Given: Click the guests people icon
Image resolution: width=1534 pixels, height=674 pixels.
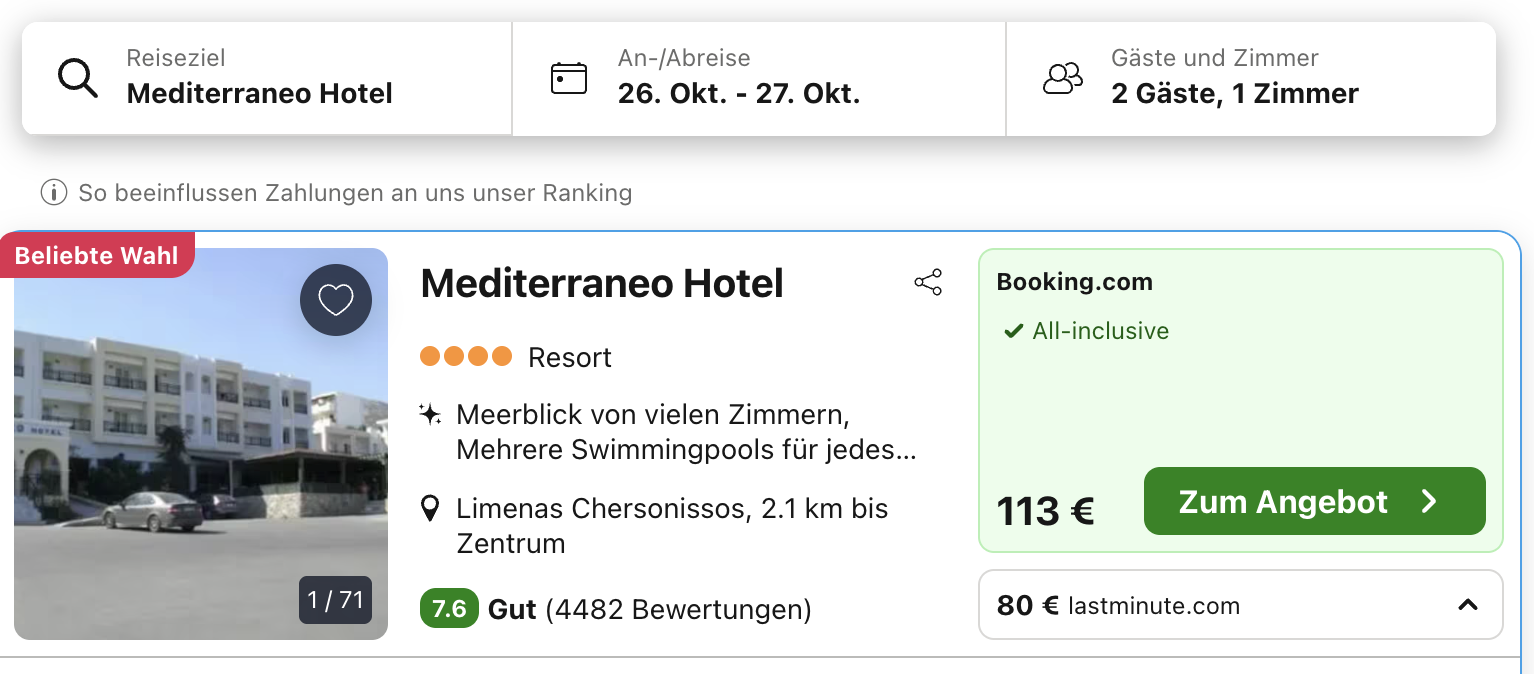Looking at the screenshot, I should 1062,78.
